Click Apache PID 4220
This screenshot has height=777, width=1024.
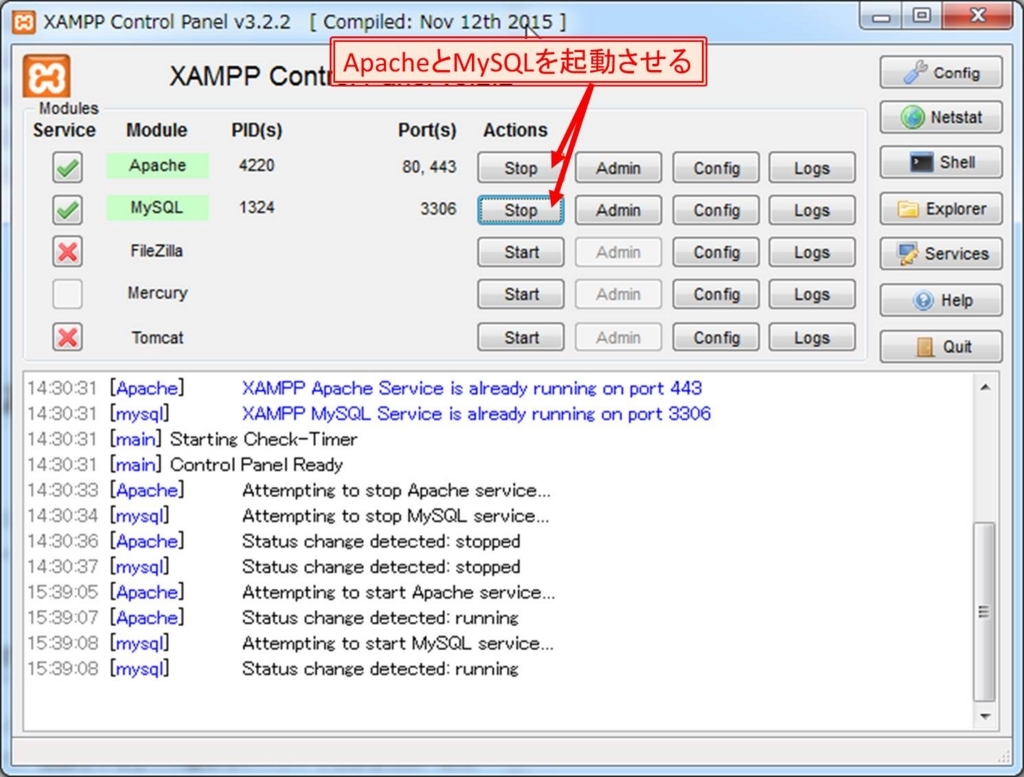[x=257, y=165]
